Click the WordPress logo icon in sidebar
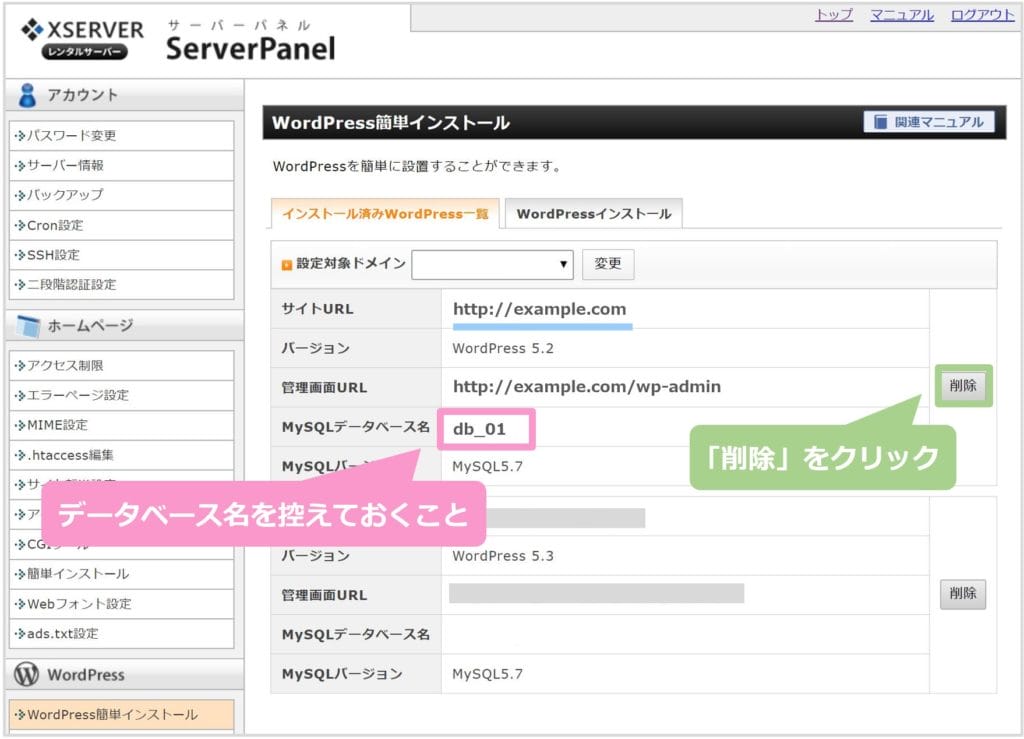The image size is (1024, 739). [27, 675]
